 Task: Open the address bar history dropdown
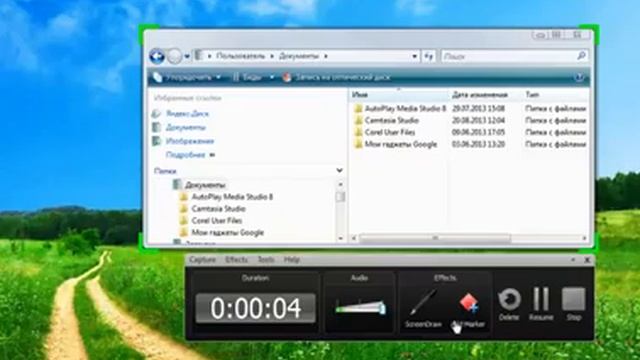coord(414,56)
